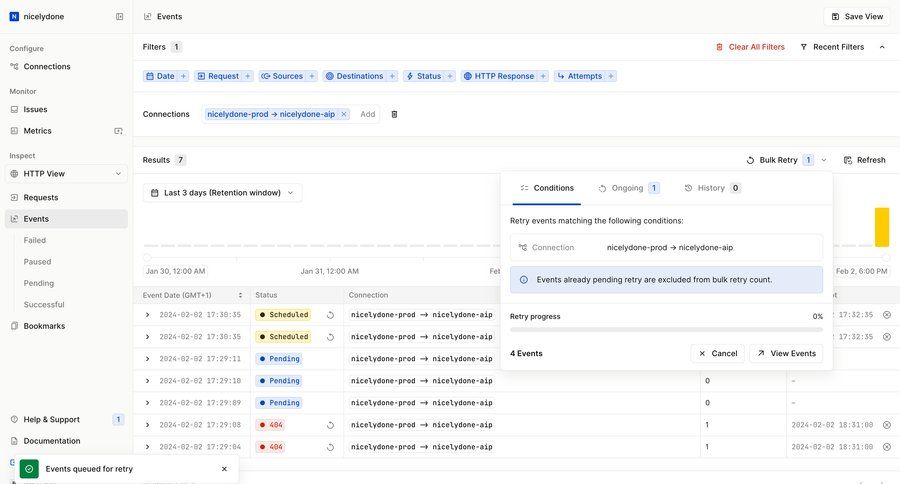Delete the connection filter with trash icon

pos(394,115)
